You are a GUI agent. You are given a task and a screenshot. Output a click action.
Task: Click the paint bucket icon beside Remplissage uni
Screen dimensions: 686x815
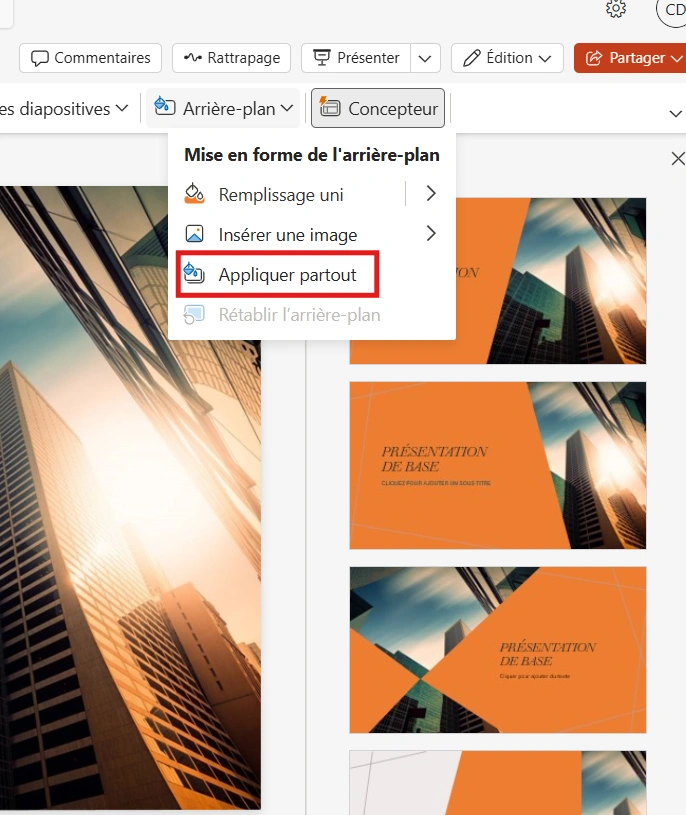pyautogui.click(x=195, y=194)
